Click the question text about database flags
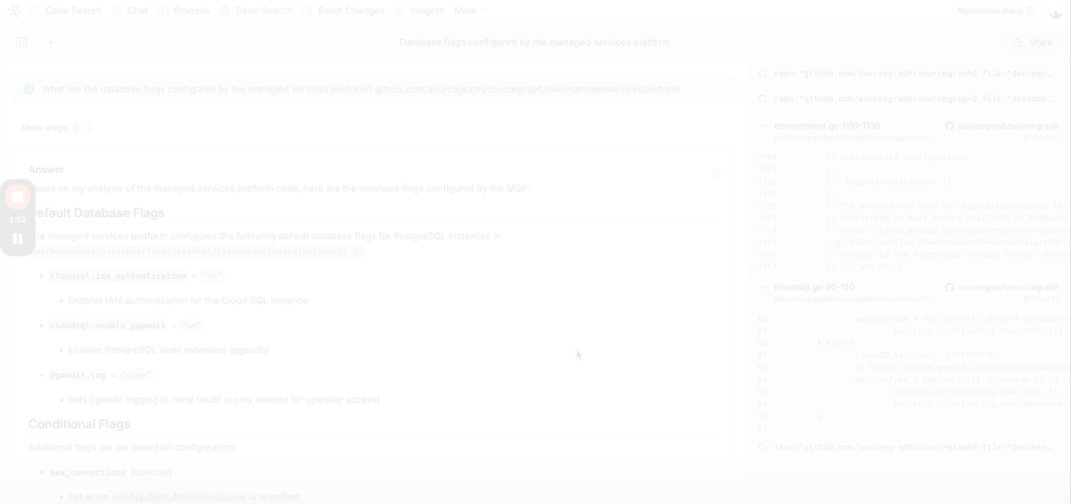1071x504 pixels. 361,89
